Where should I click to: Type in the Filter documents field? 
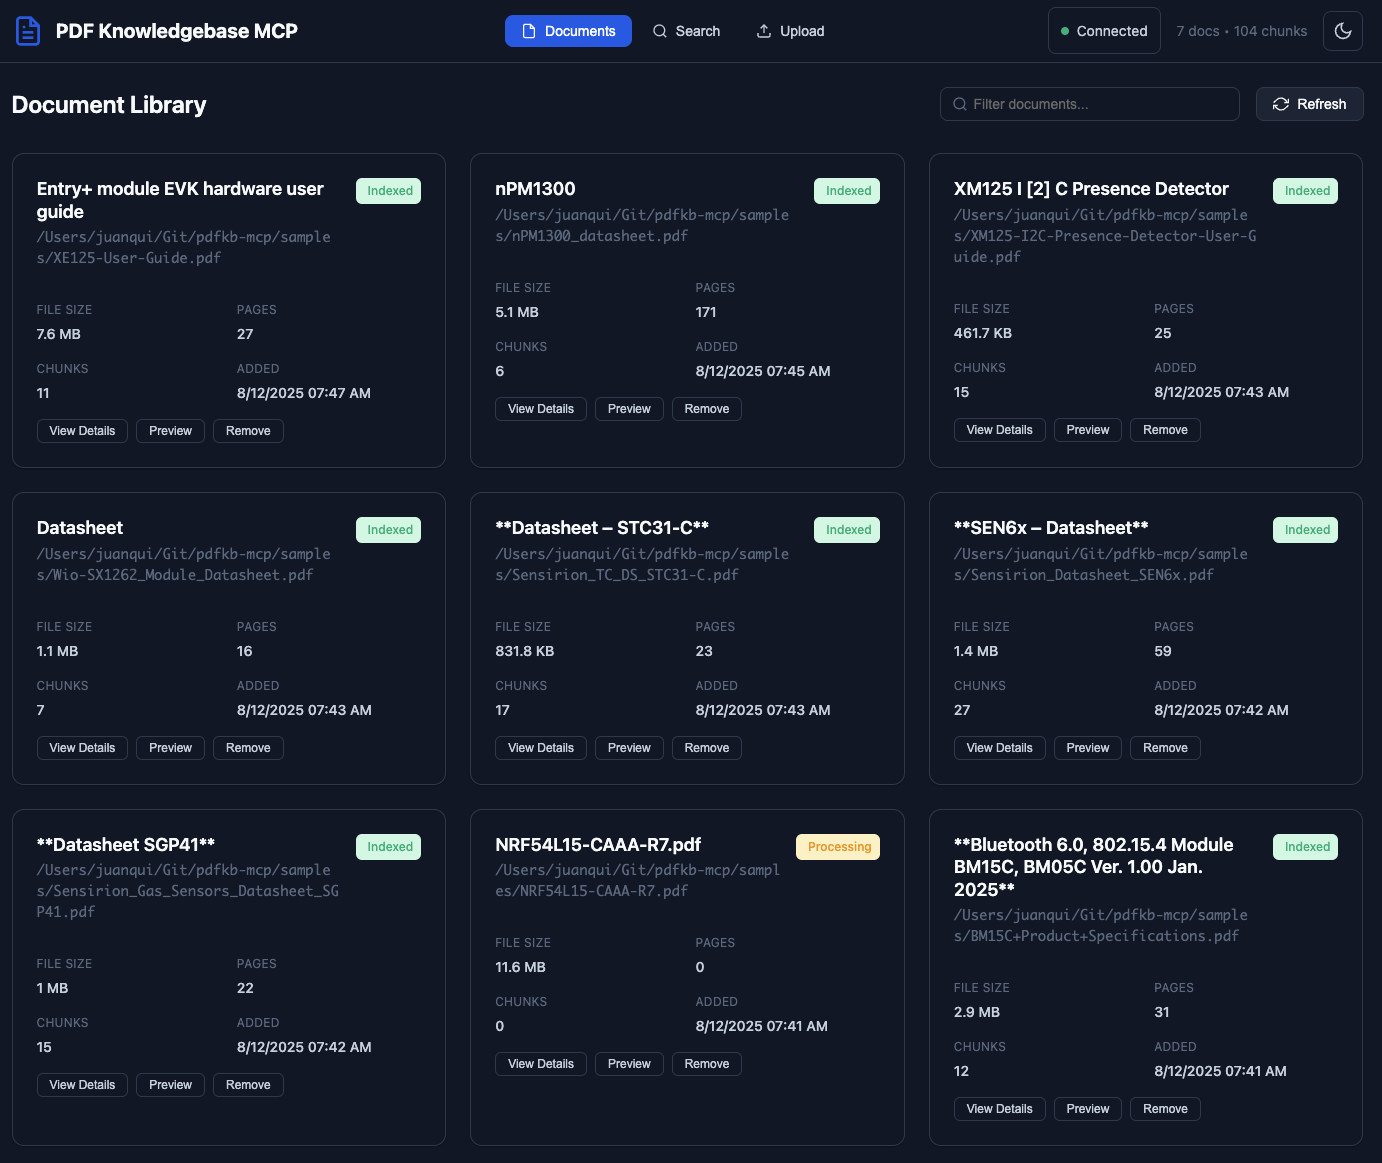click(1100, 104)
